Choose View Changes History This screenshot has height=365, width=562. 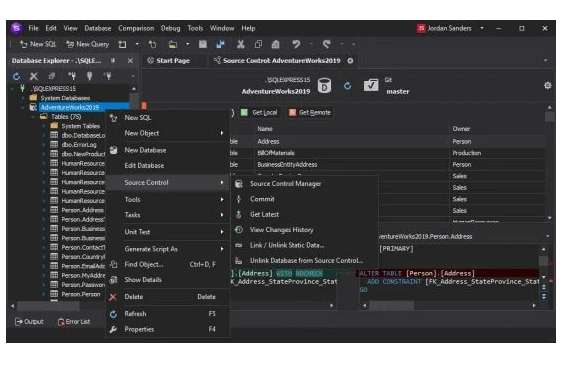[x=305, y=230]
